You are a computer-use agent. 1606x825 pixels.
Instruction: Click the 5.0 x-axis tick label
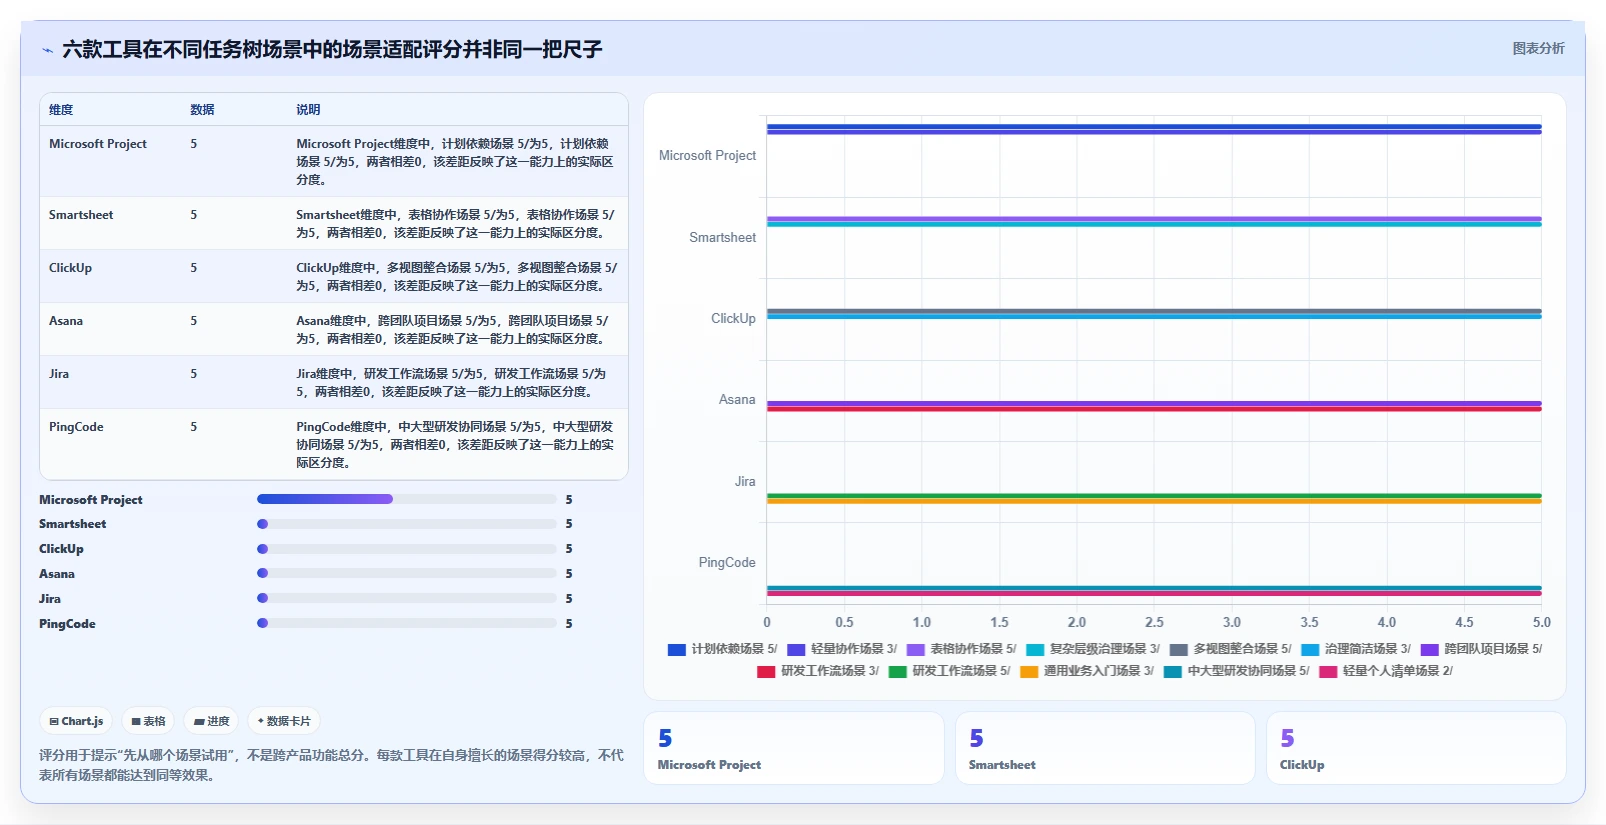(1542, 622)
